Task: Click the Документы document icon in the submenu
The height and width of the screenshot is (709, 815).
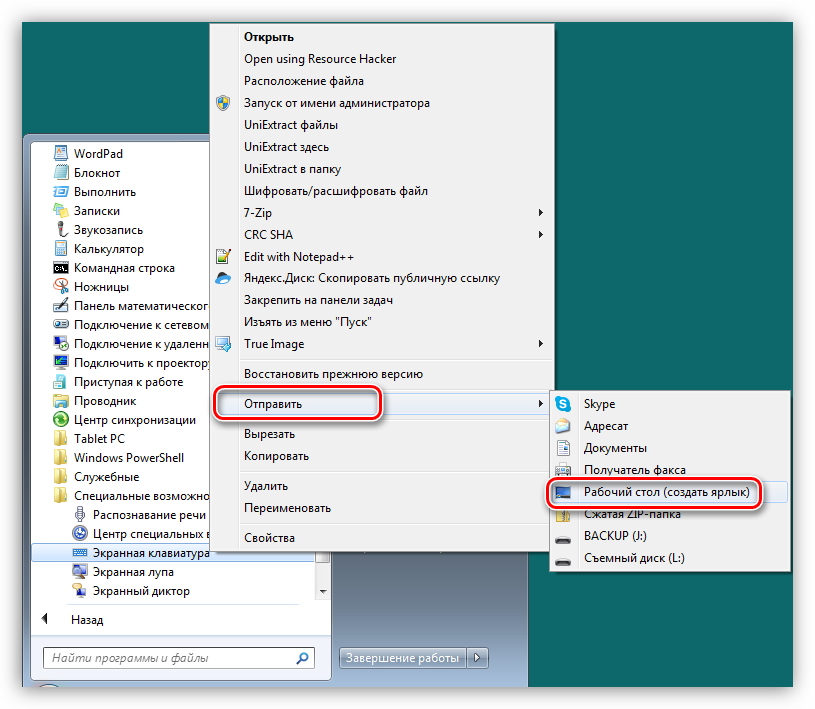Action: (x=563, y=448)
